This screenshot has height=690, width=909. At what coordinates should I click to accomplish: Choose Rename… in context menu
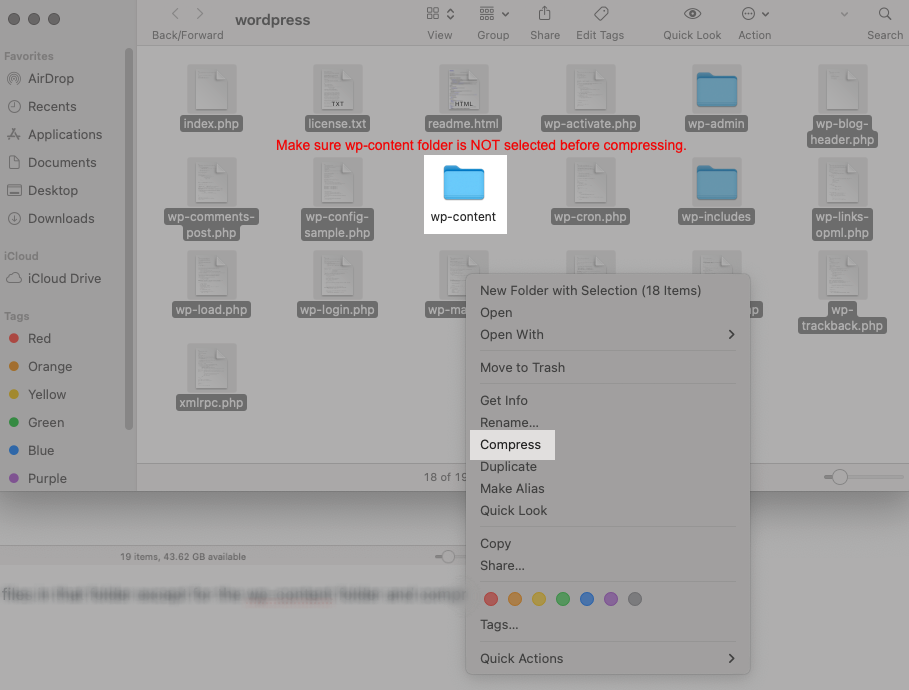tap(608, 423)
